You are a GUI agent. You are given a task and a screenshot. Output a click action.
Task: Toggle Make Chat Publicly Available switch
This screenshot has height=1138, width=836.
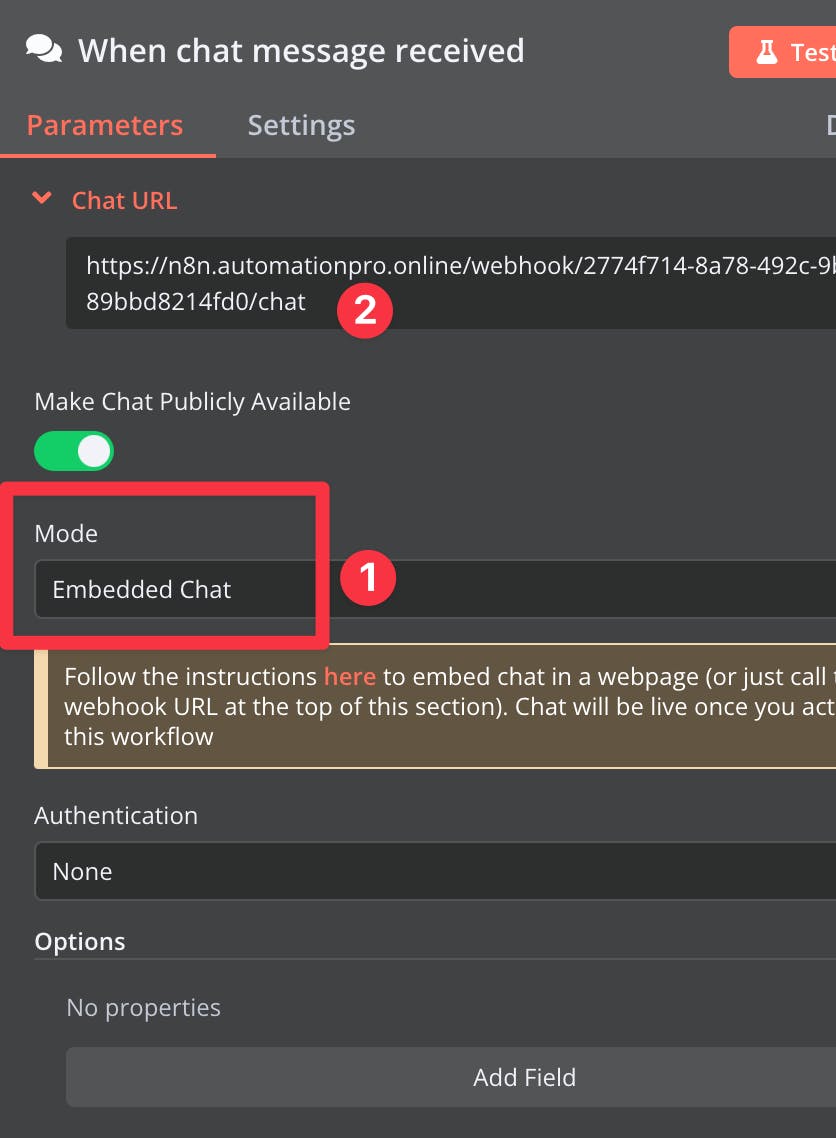pos(75,451)
